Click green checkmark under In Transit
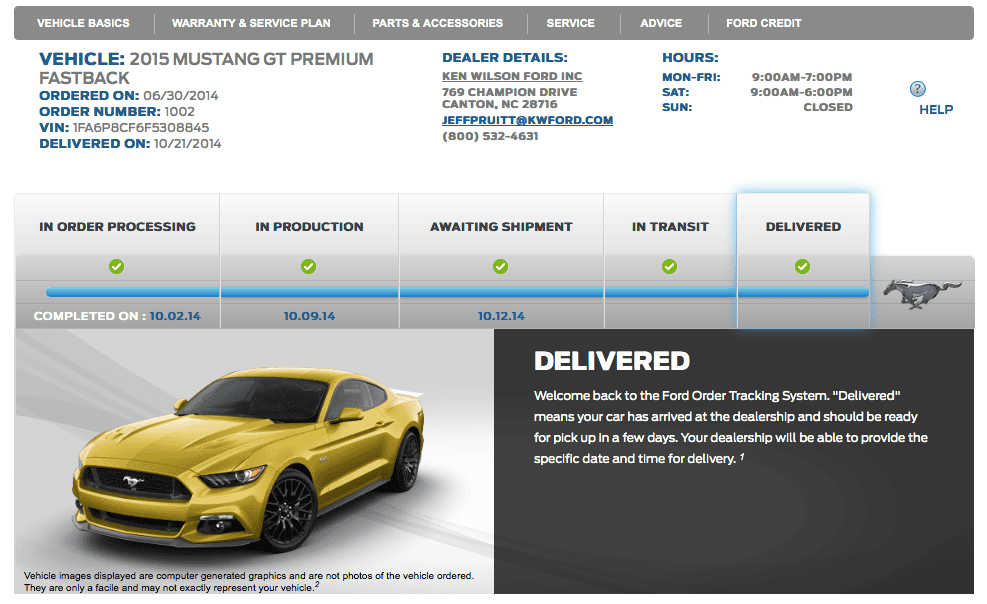 pos(670,267)
